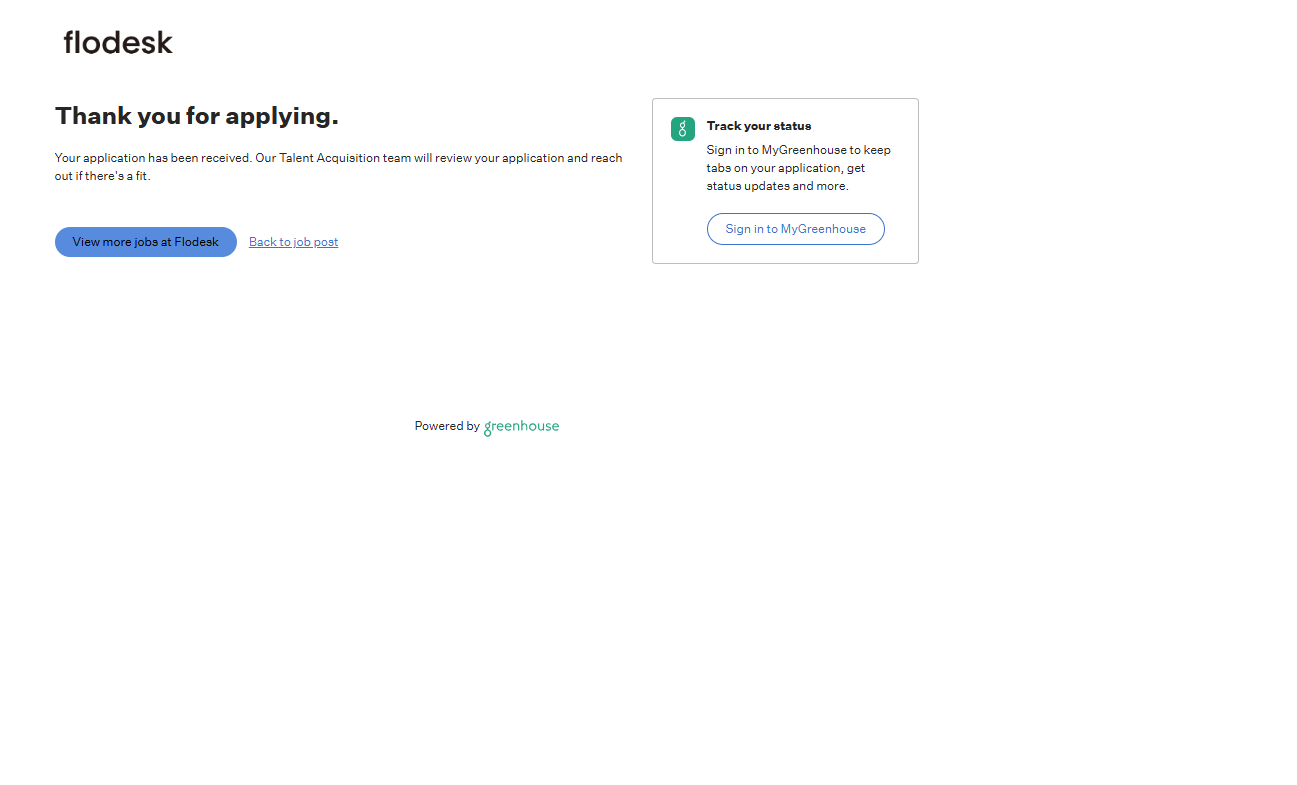
Task: Click the "Powered by" footer text
Action: (x=447, y=426)
